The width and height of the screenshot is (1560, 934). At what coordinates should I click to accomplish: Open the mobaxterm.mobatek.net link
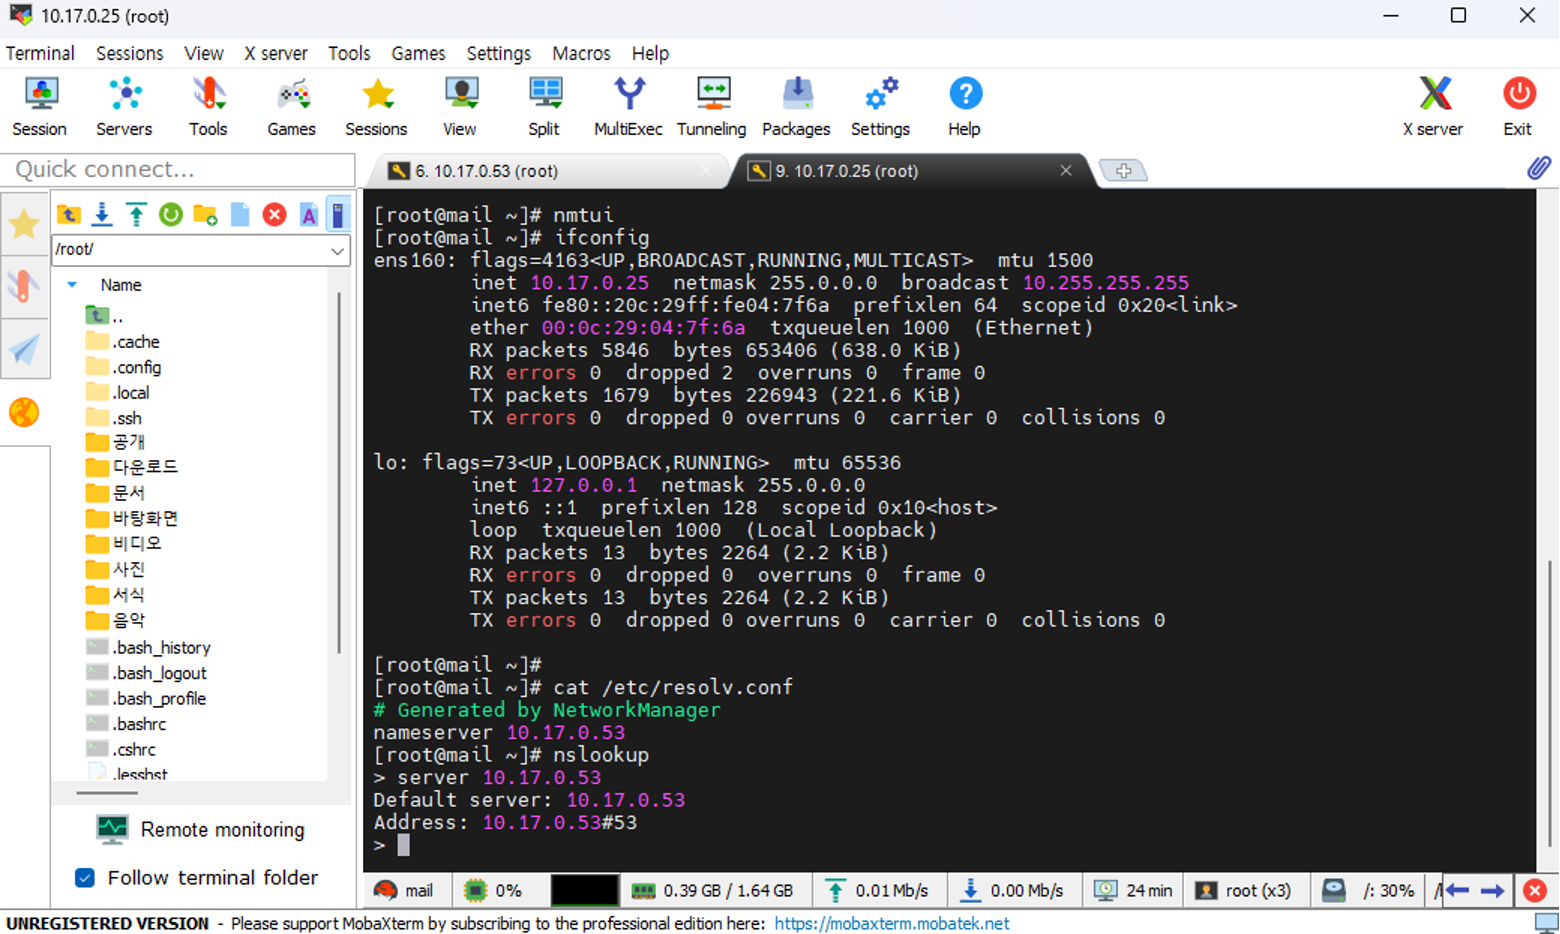point(892,924)
